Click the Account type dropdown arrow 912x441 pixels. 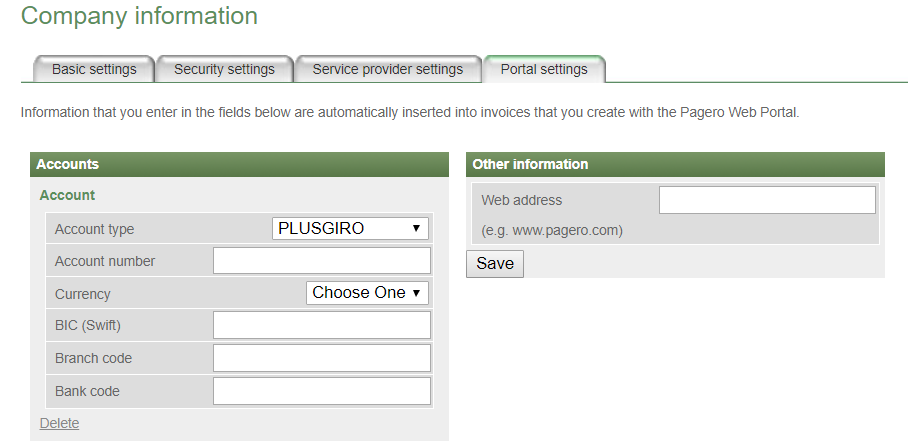[416, 229]
